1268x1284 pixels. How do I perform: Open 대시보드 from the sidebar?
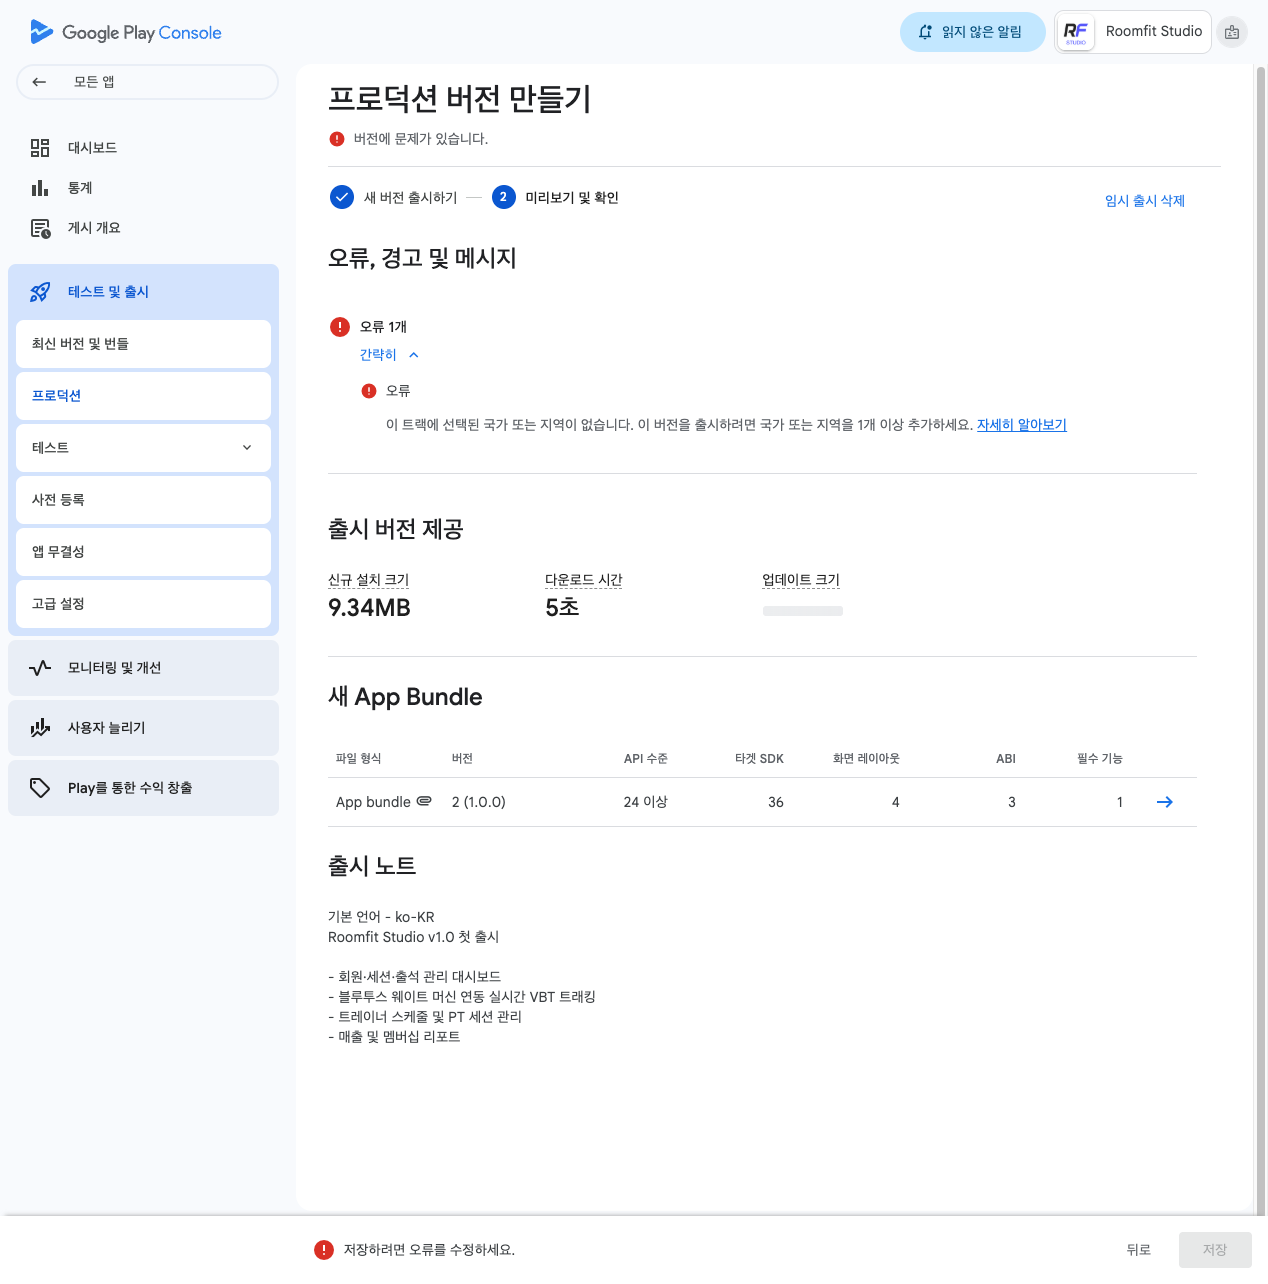click(x=92, y=148)
